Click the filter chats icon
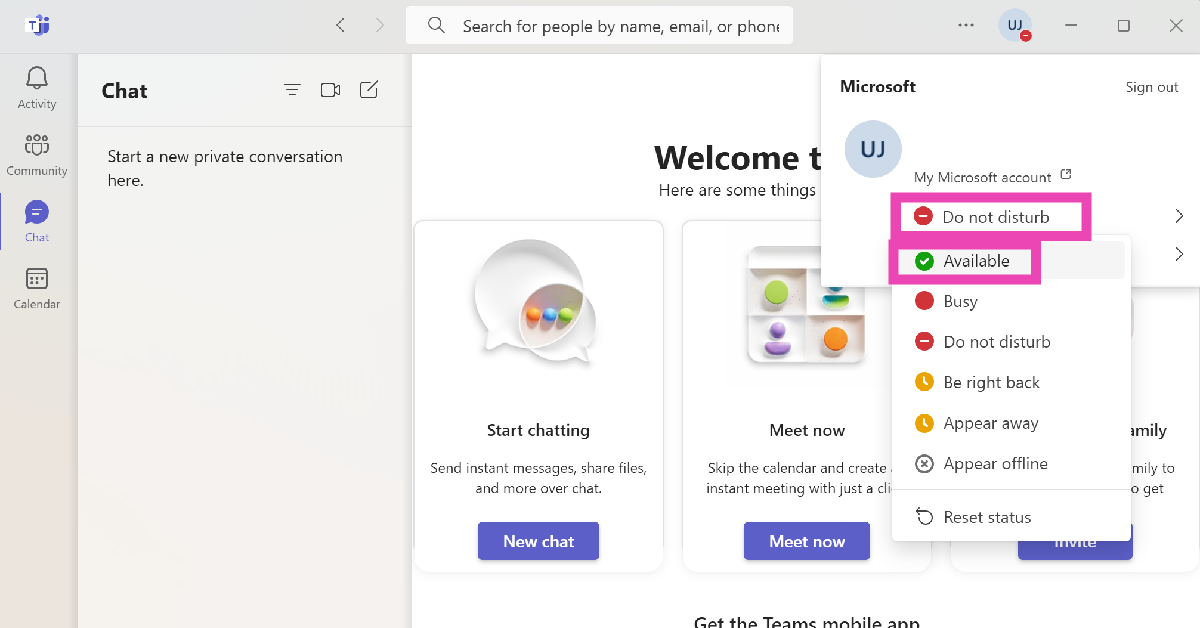1200x628 pixels. 292,90
